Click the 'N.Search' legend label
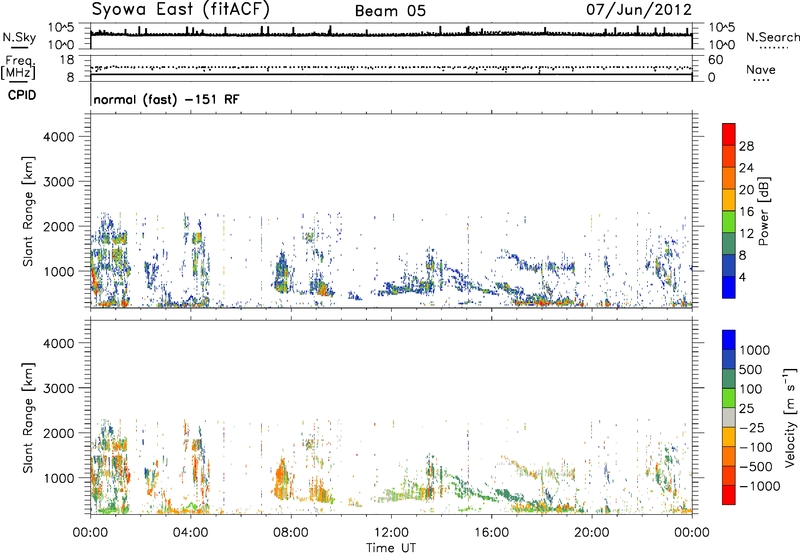This screenshot has height=554, width=800. click(772, 37)
